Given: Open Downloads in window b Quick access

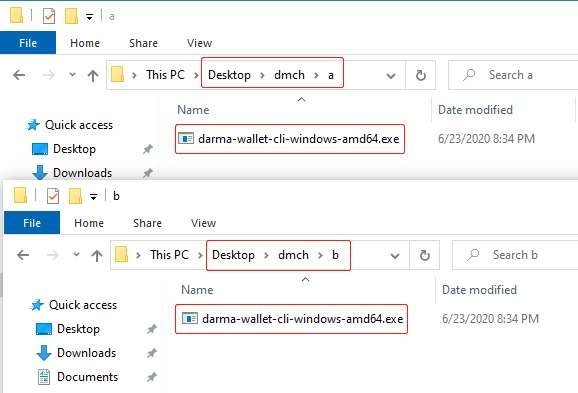Looking at the screenshot, I should click(87, 353).
